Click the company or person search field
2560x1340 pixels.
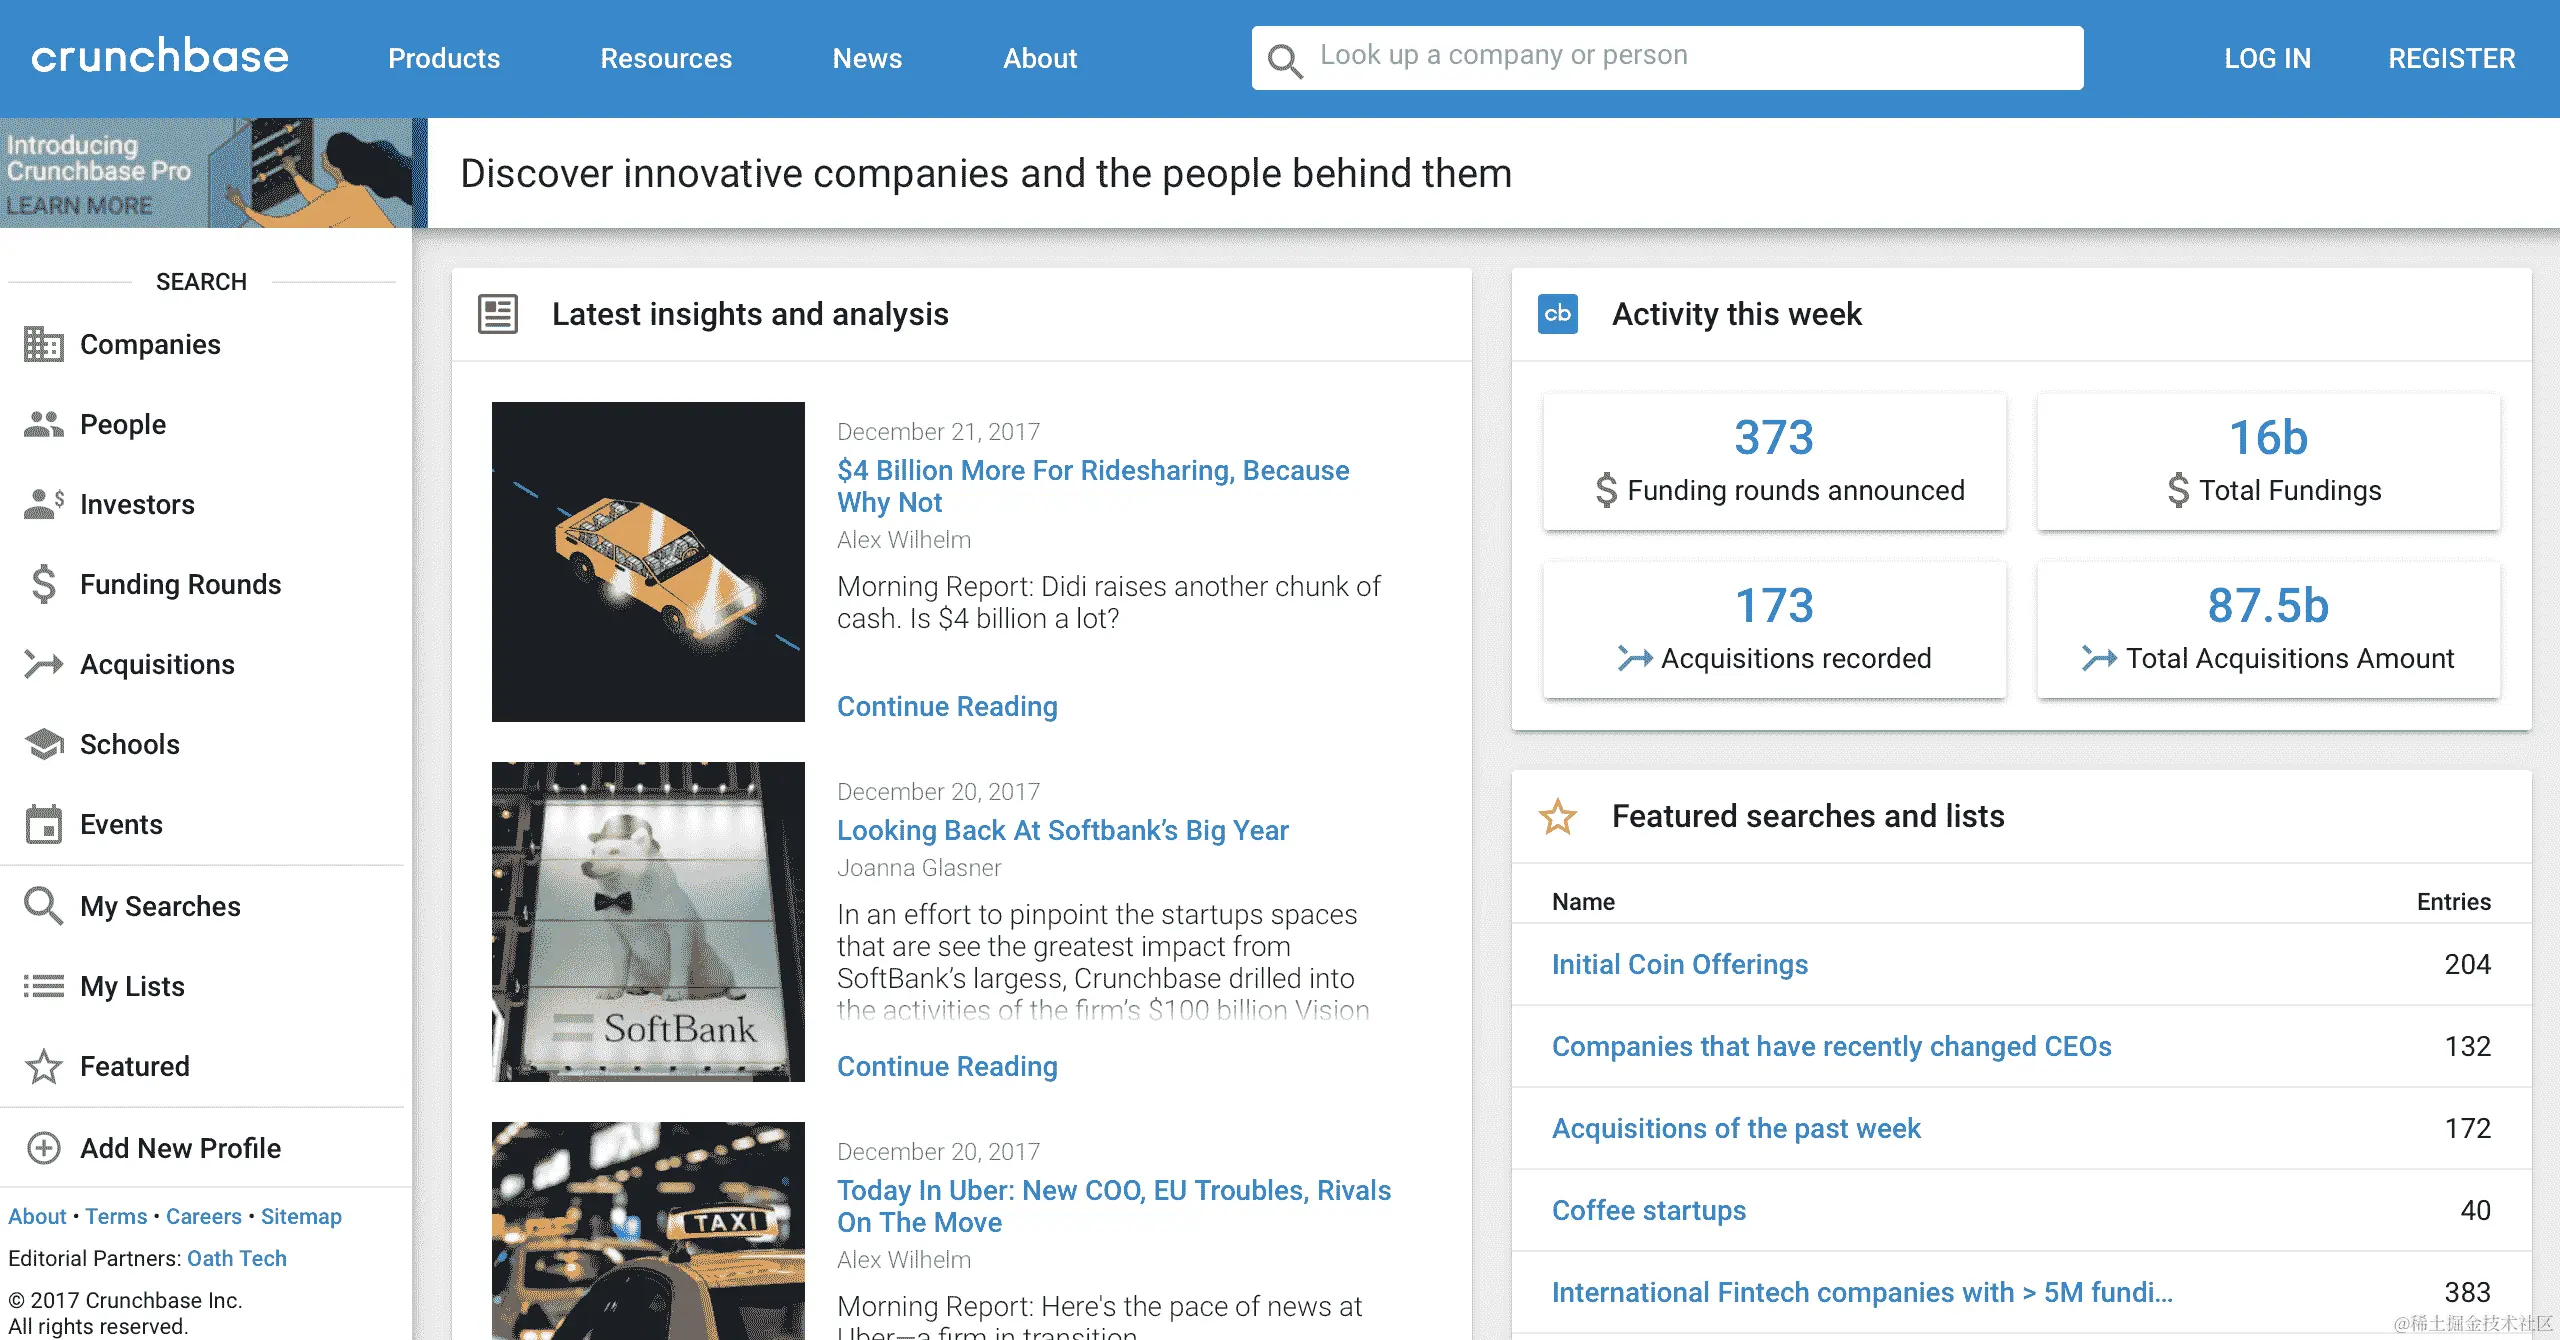tap(1690, 56)
